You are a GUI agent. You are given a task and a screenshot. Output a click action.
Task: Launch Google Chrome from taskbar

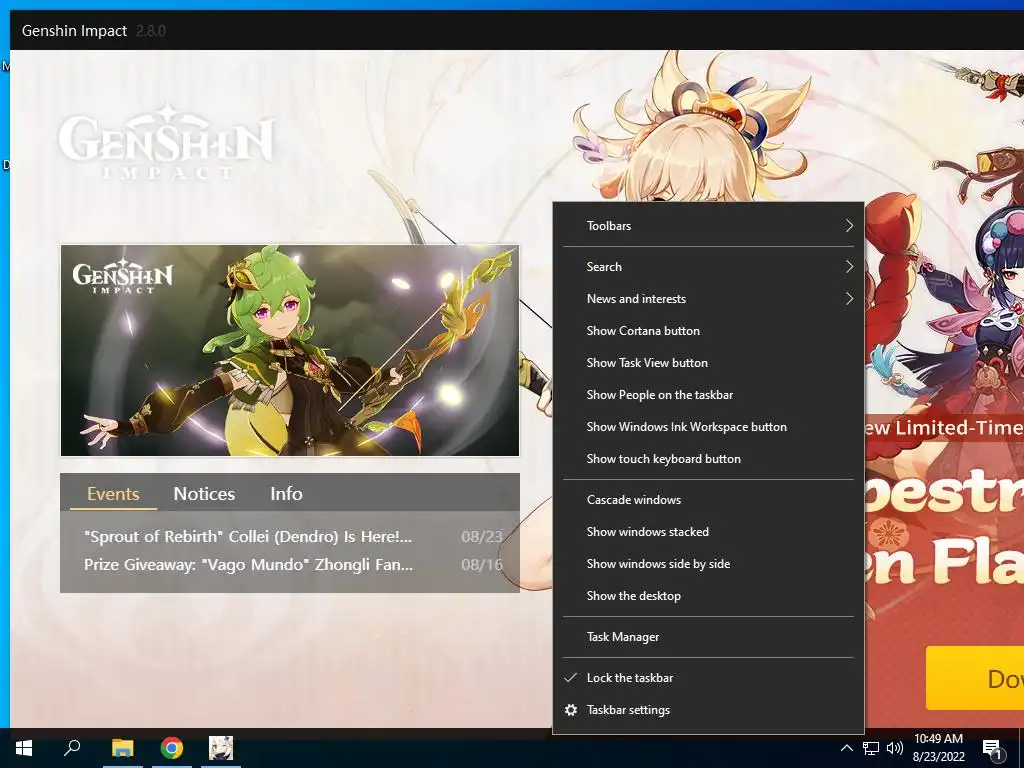pyautogui.click(x=172, y=748)
